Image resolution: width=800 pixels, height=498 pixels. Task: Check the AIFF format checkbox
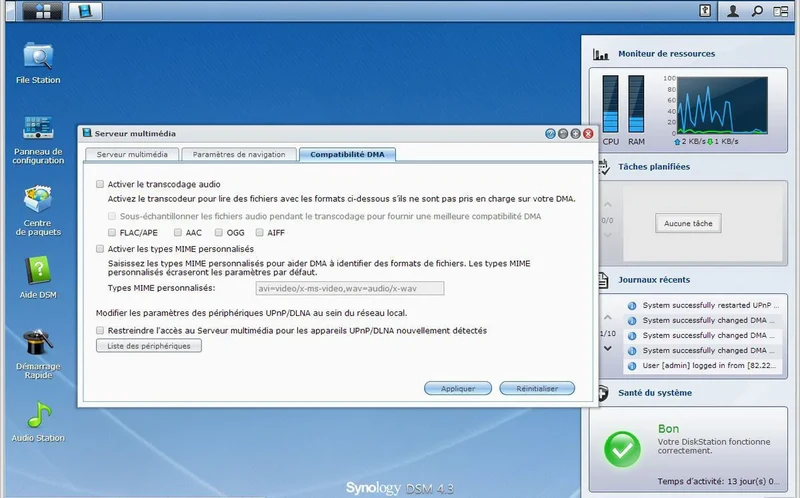[x=259, y=233]
